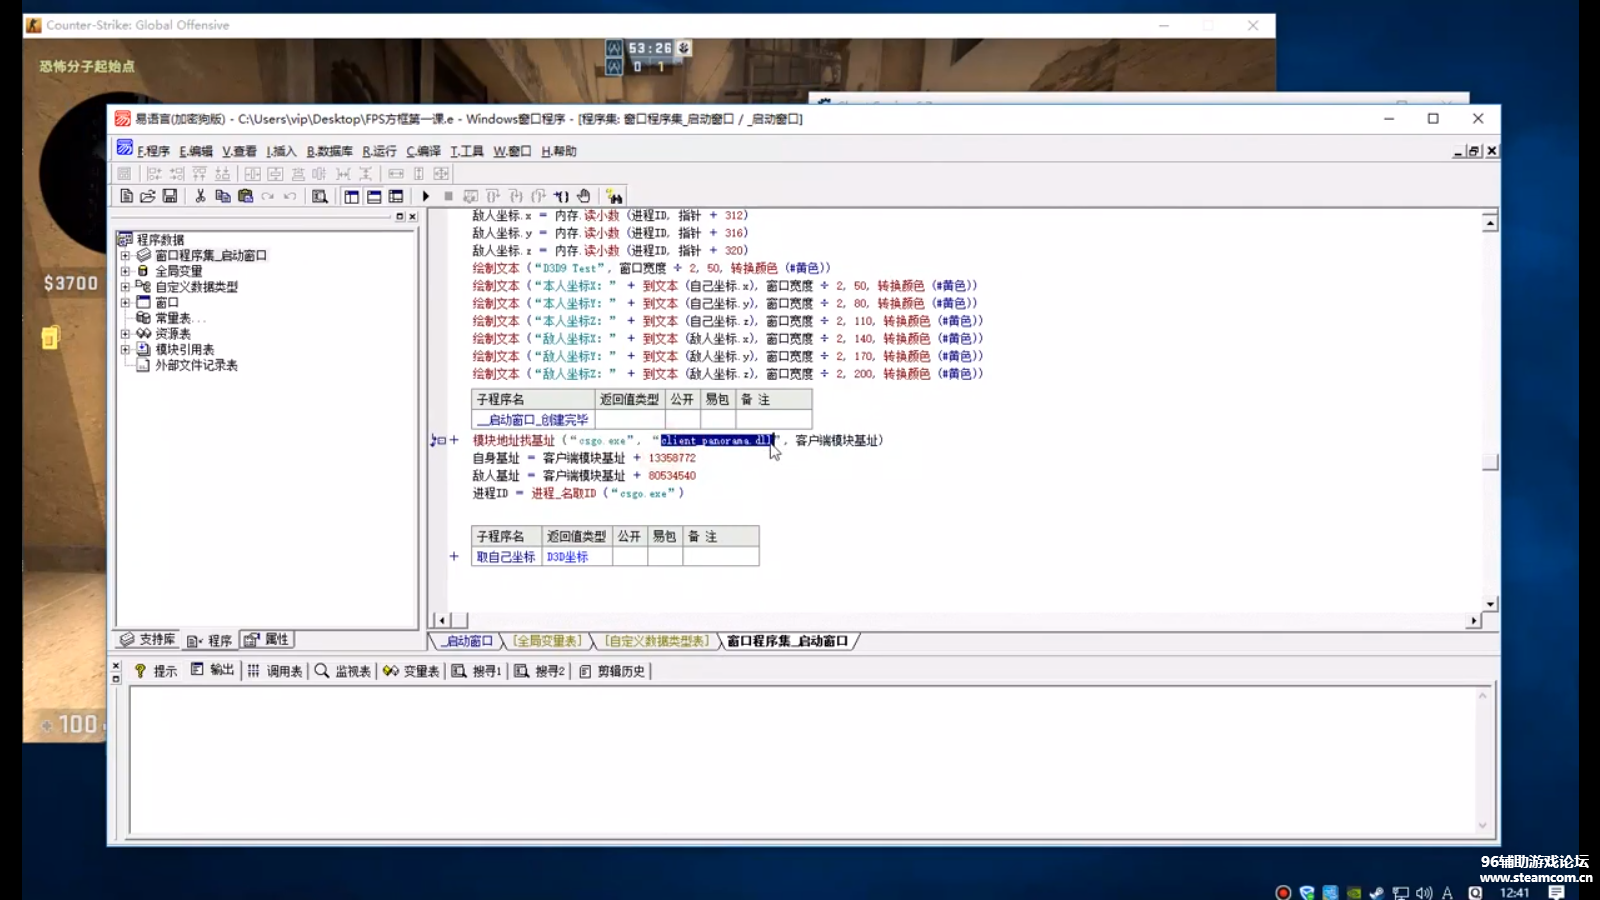Click the Paste clipboard icon

(x=245, y=196)
